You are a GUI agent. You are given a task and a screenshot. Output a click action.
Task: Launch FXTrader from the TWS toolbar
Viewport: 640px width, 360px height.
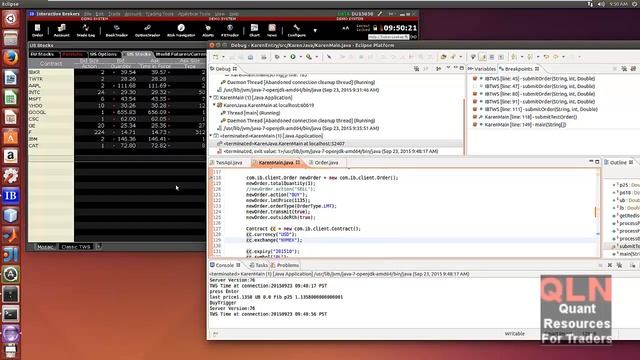[230, 30]
